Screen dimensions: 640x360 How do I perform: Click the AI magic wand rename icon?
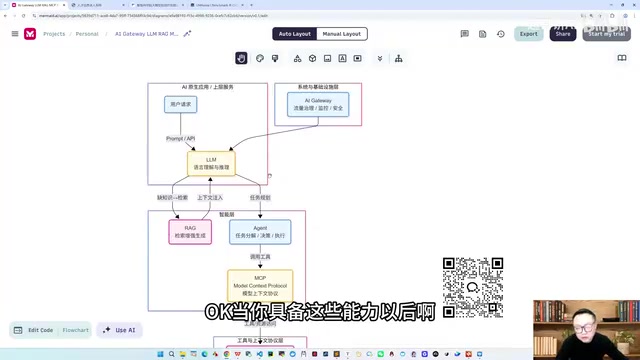pos(187,34)
